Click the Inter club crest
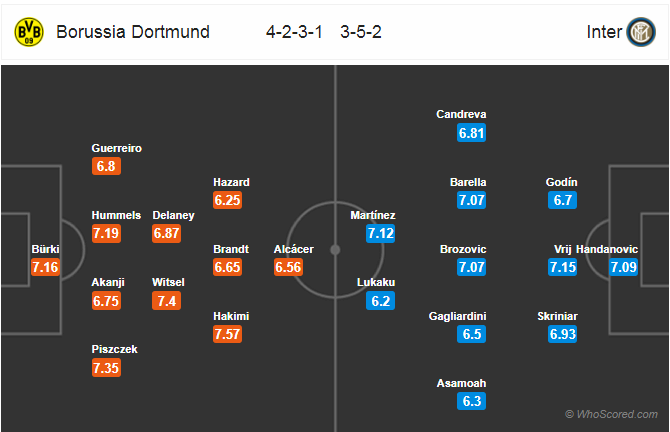 coord(641,32)
